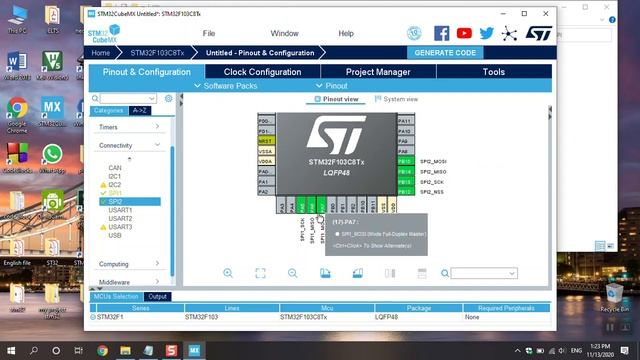
Task: Switch to Project Manager tab
Action: pos(378,72)
